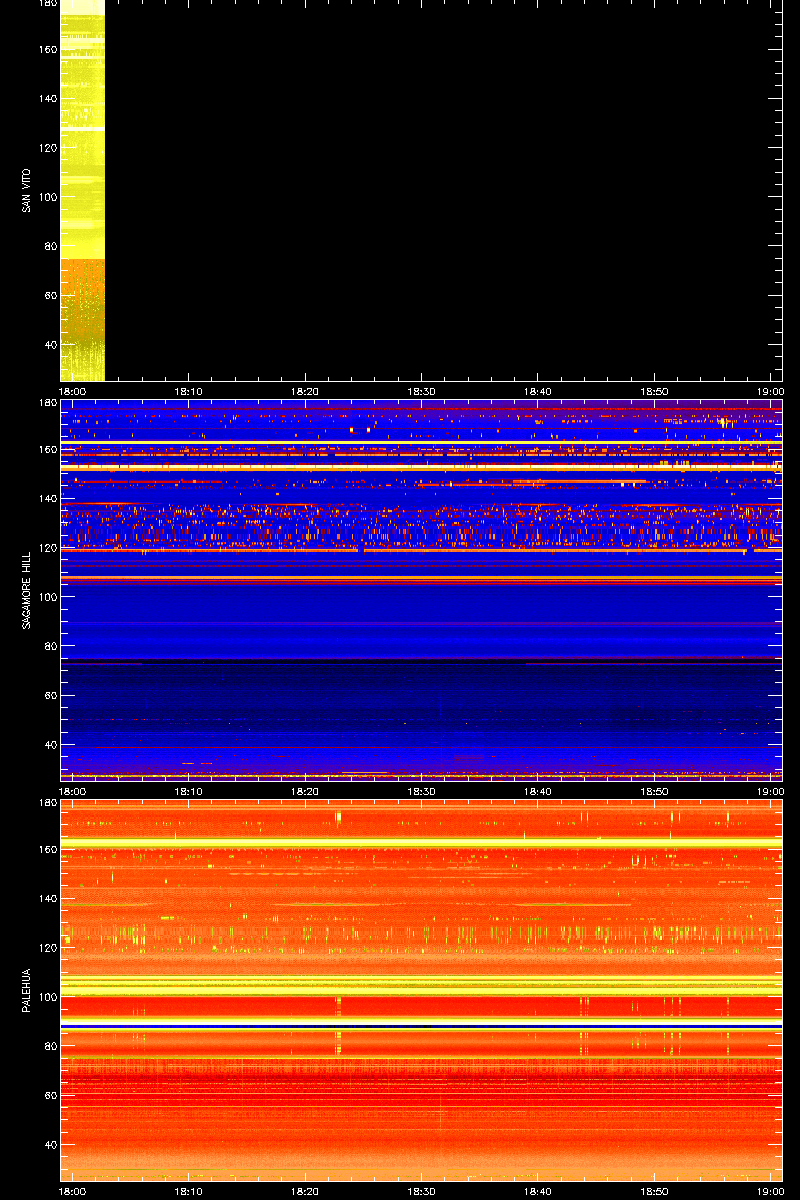Click the 120 frequency tick on Palehua axis

pos(47,948)
